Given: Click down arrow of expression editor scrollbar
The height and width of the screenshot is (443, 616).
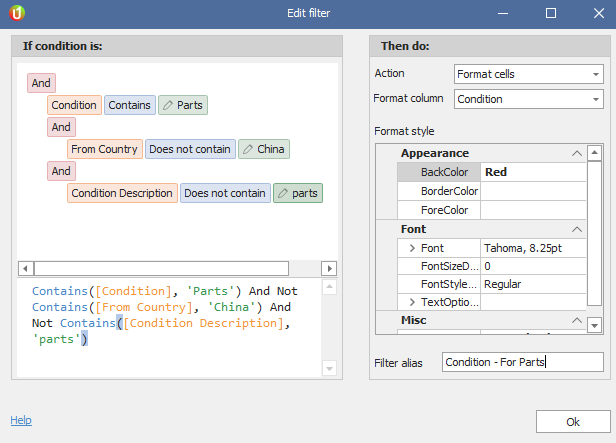Looking at the screenshot, I should (330, 368).
